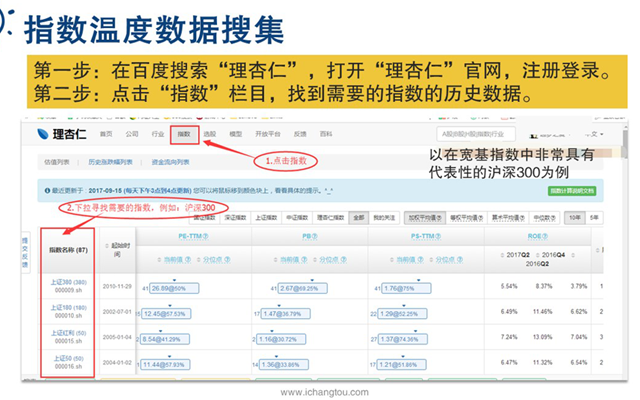640x400 pixels.
Task: Open the 反馈 navigation item
Action: coord(300,134)
